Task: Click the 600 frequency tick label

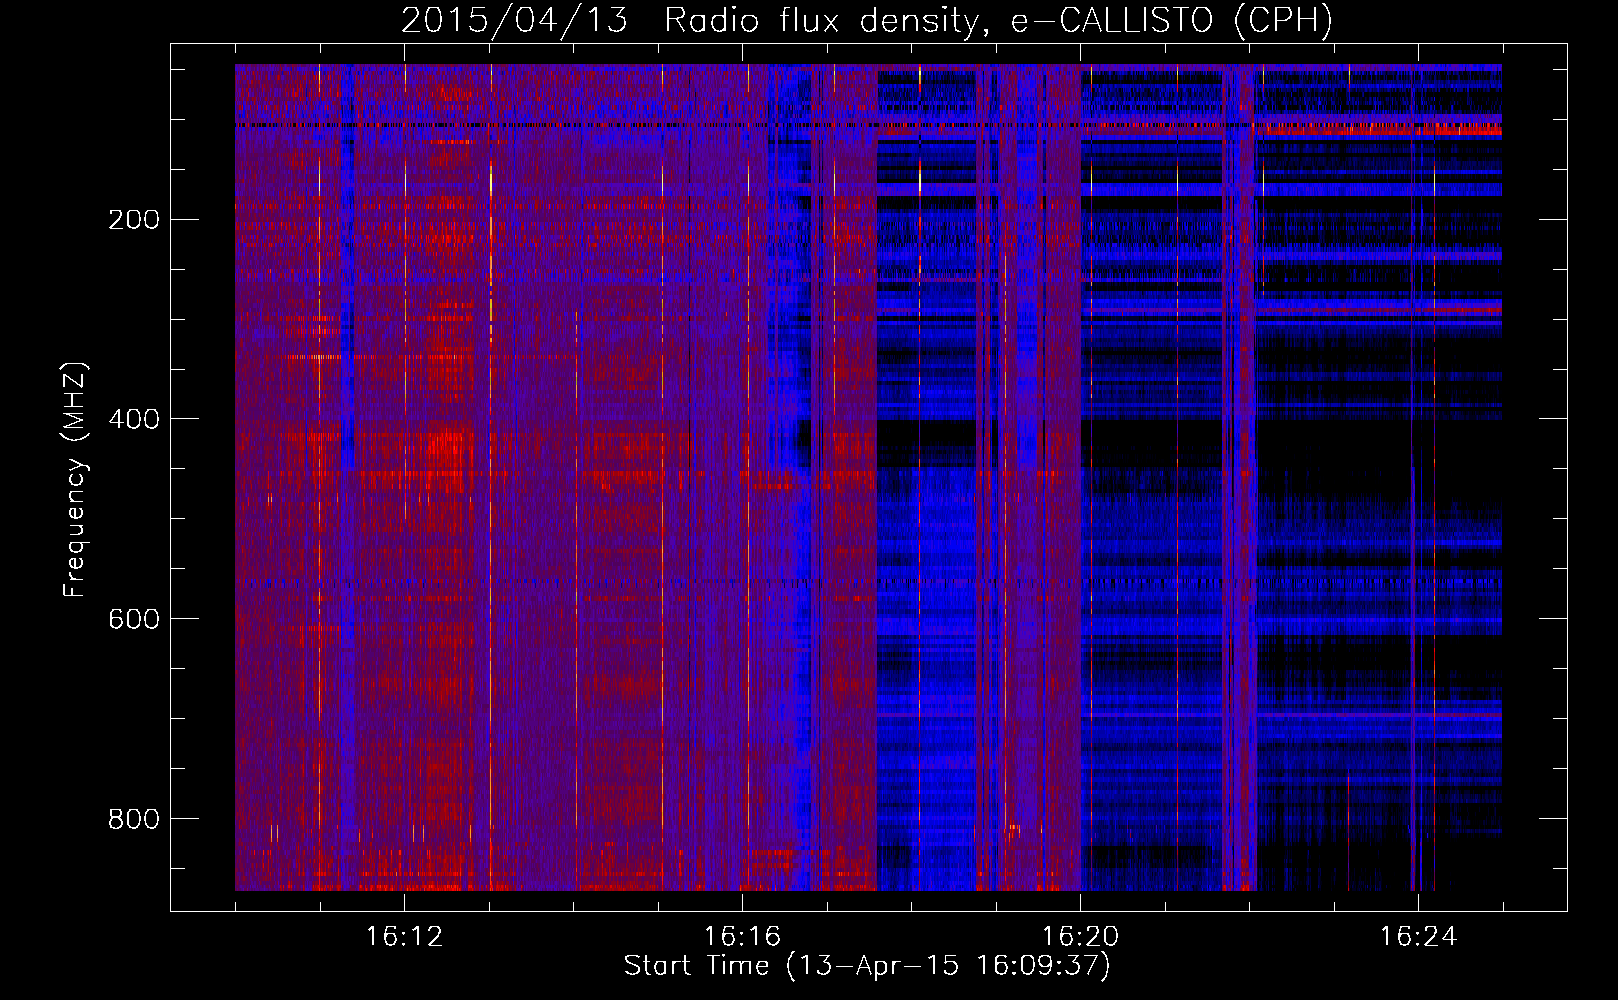Action: tap(134, 619)
